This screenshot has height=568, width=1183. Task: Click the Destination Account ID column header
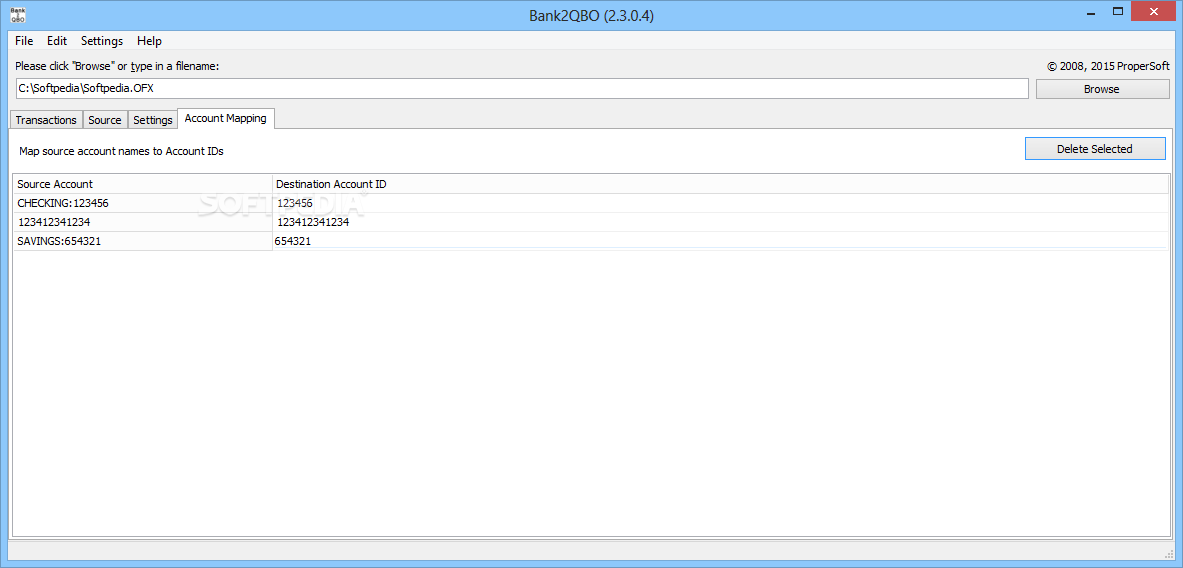click(x=721, y=184)
